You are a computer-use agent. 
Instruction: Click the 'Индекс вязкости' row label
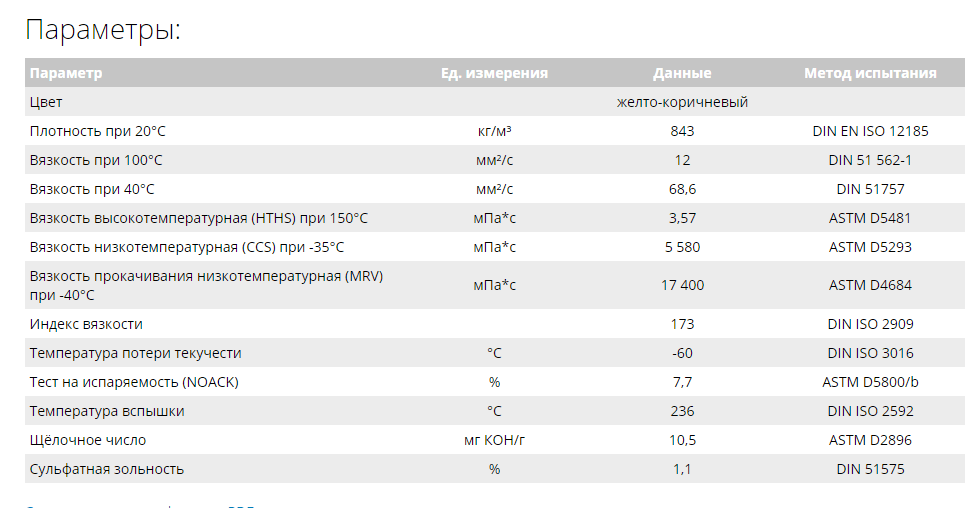point(86,324)
